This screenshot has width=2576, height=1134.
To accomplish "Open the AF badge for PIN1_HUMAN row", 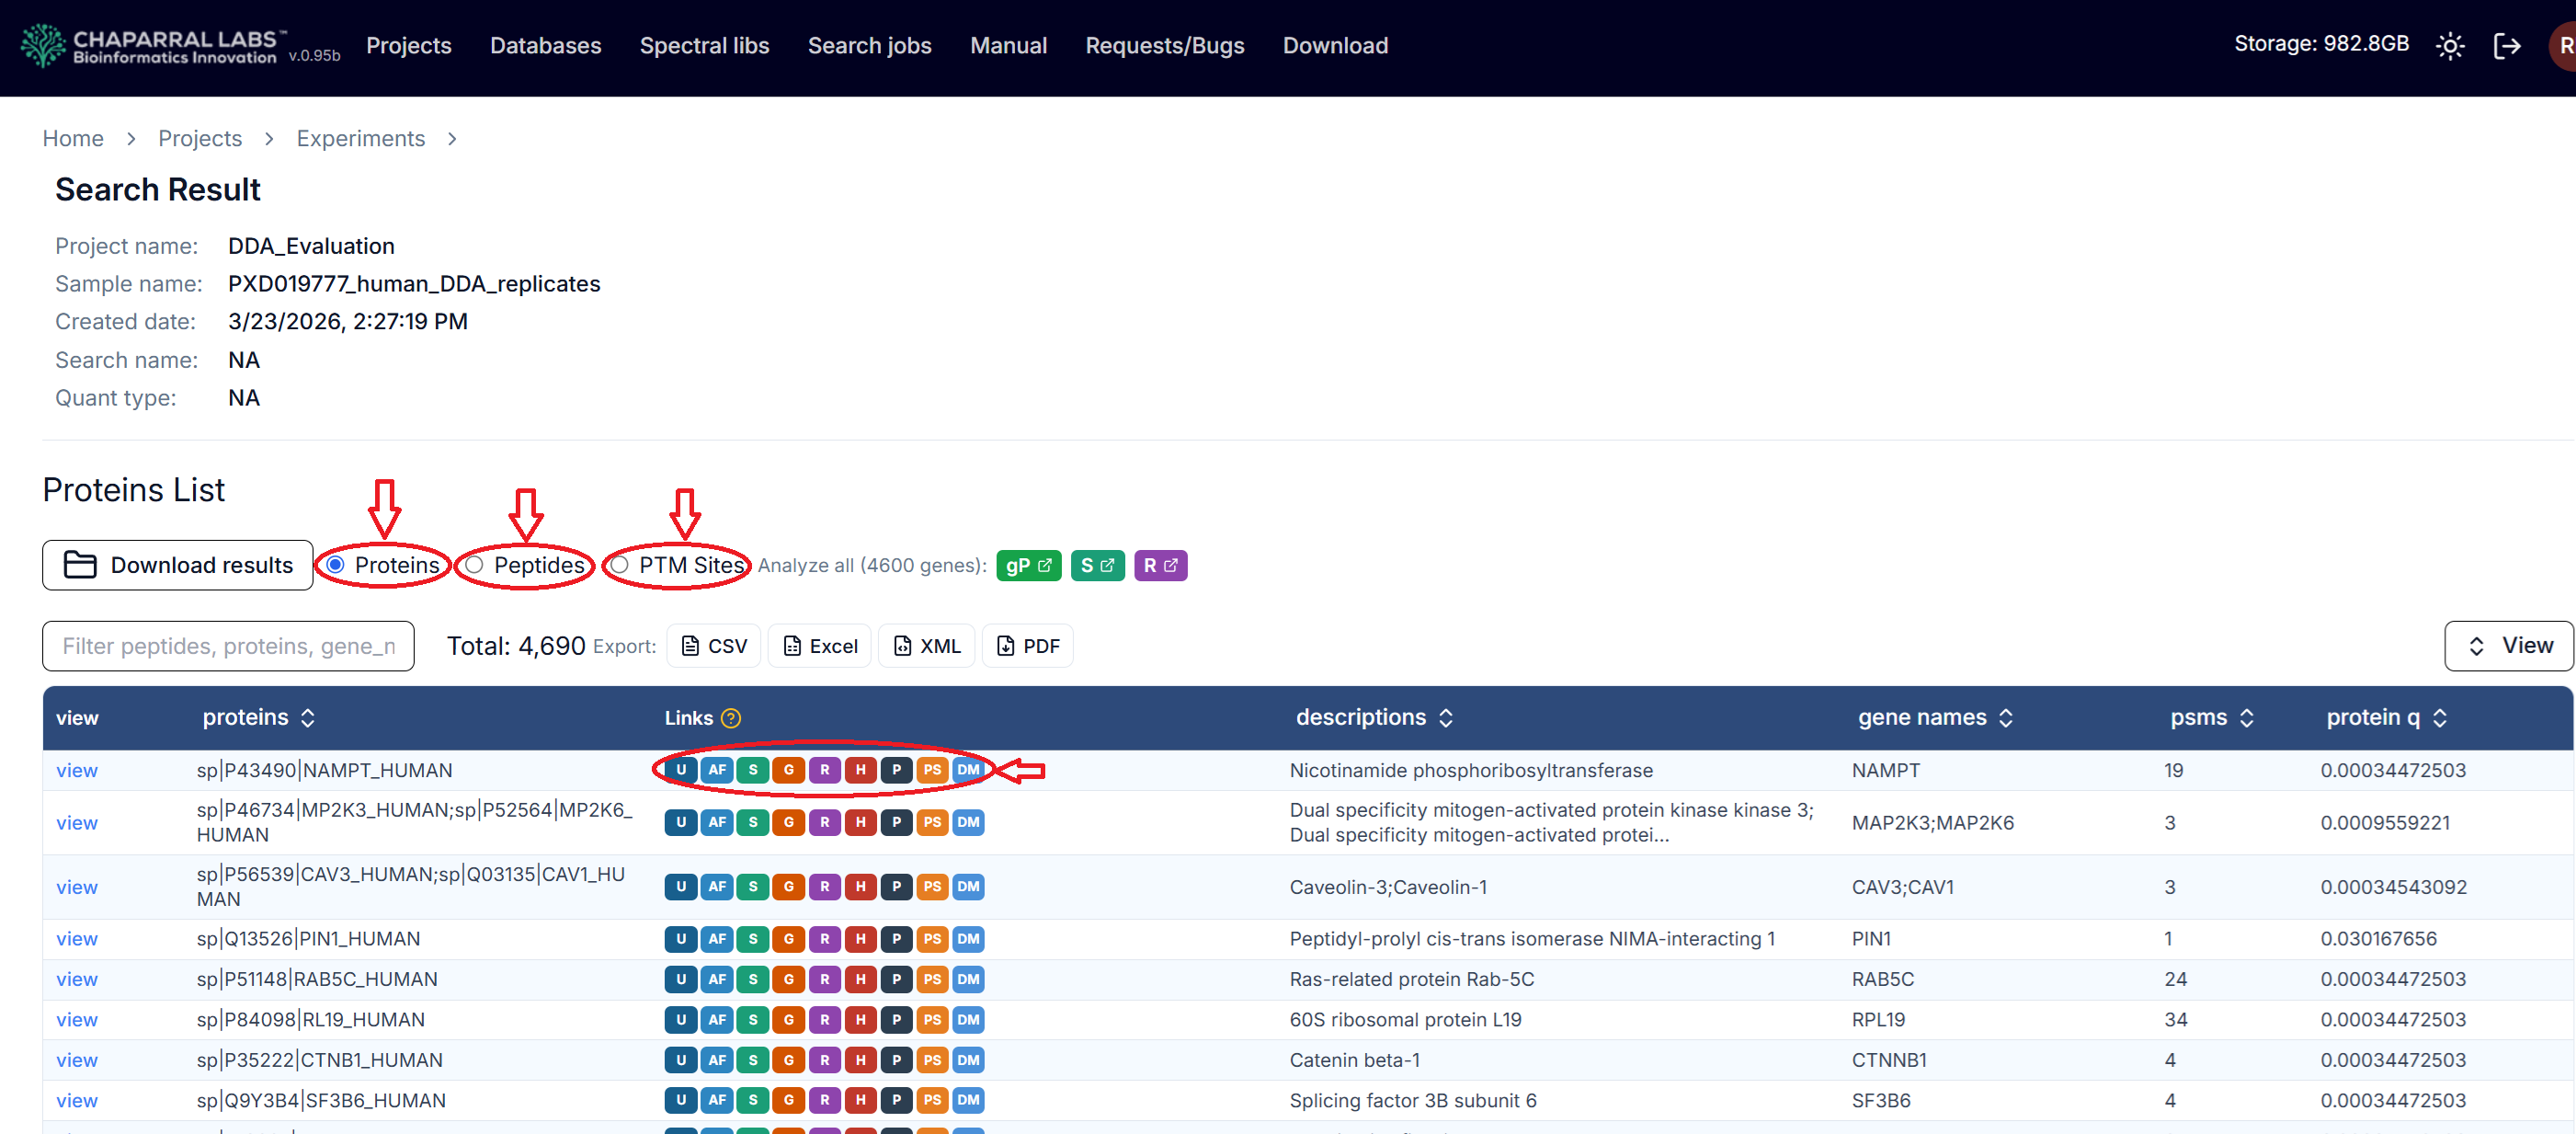I will click(717, 939).
